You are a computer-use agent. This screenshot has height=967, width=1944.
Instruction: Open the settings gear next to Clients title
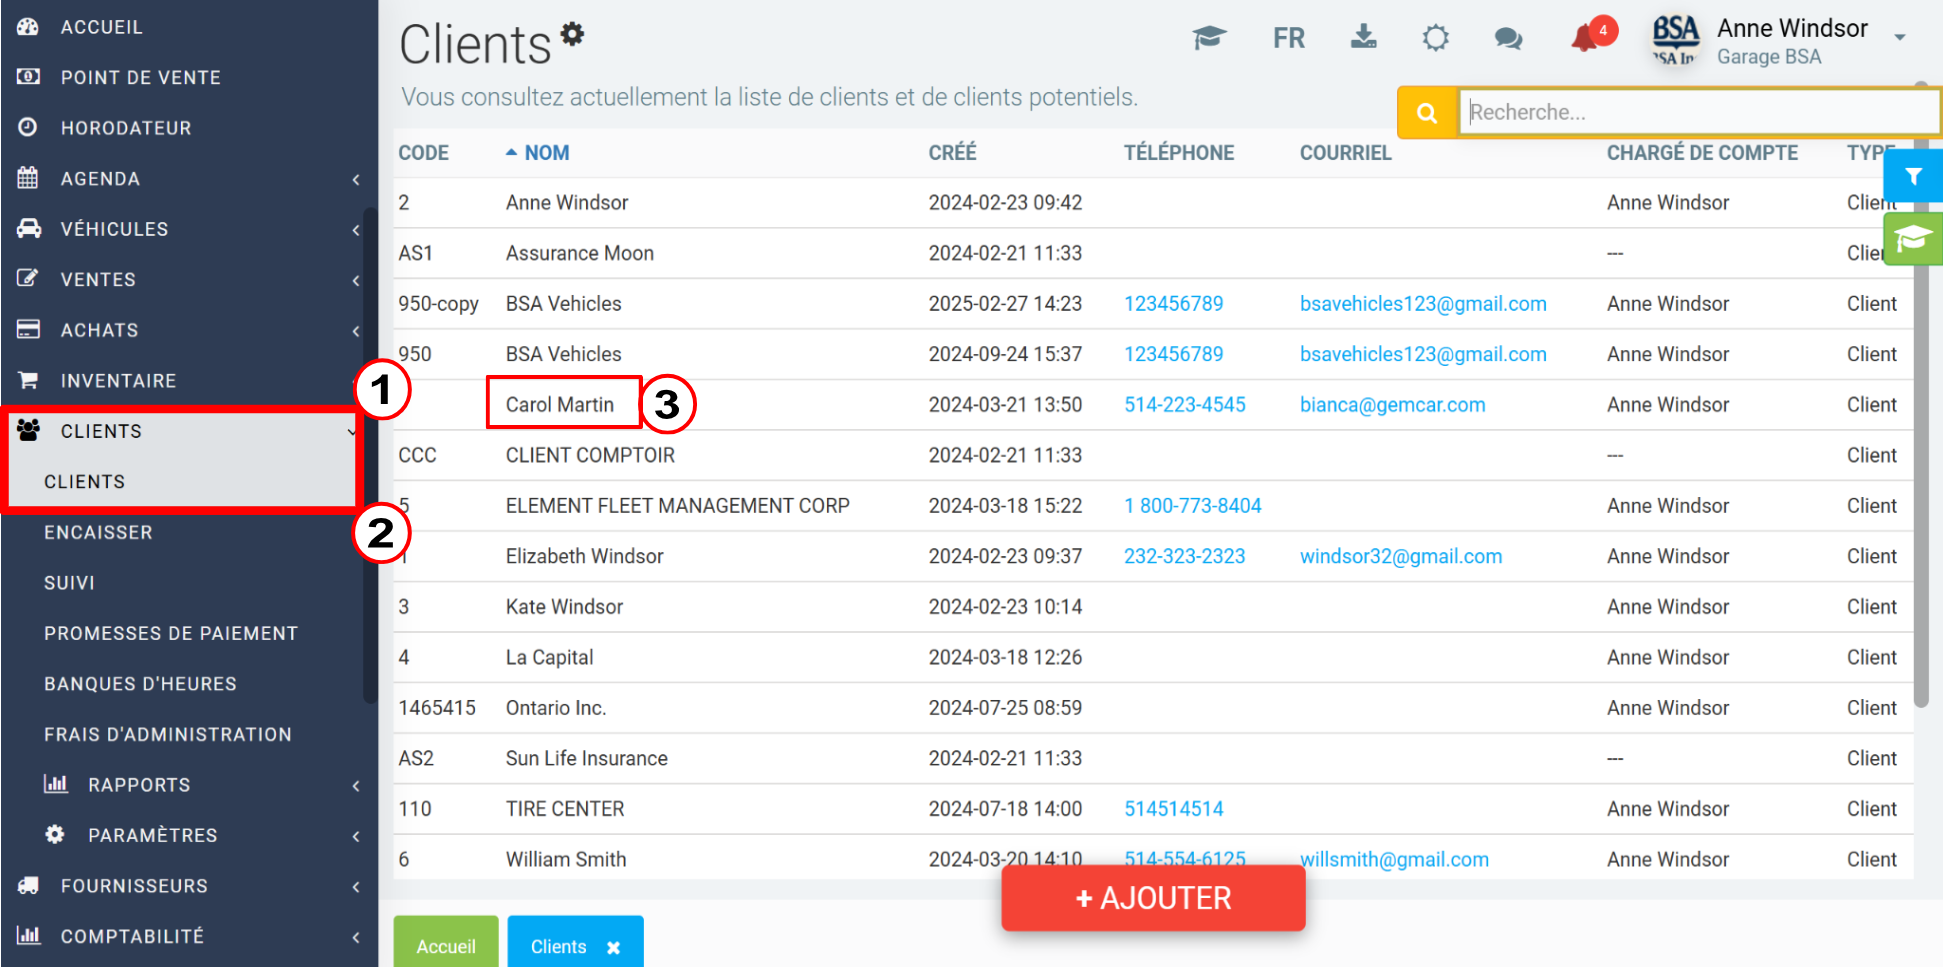tap(572, 34)
